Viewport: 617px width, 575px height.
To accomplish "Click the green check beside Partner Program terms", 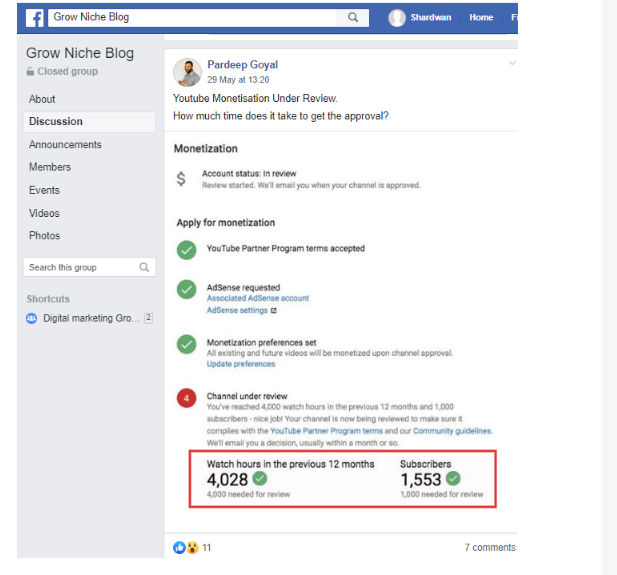I will 187,250.
